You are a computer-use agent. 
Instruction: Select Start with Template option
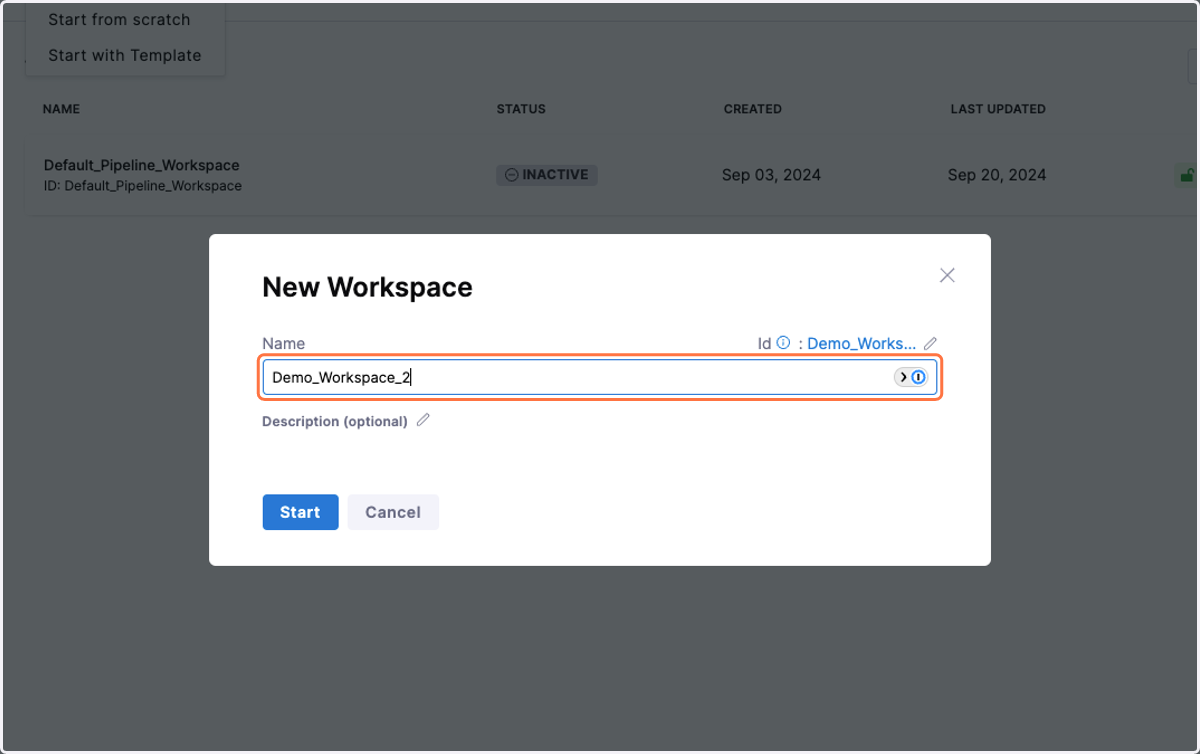pyautogui.click(x=124, y=55)
